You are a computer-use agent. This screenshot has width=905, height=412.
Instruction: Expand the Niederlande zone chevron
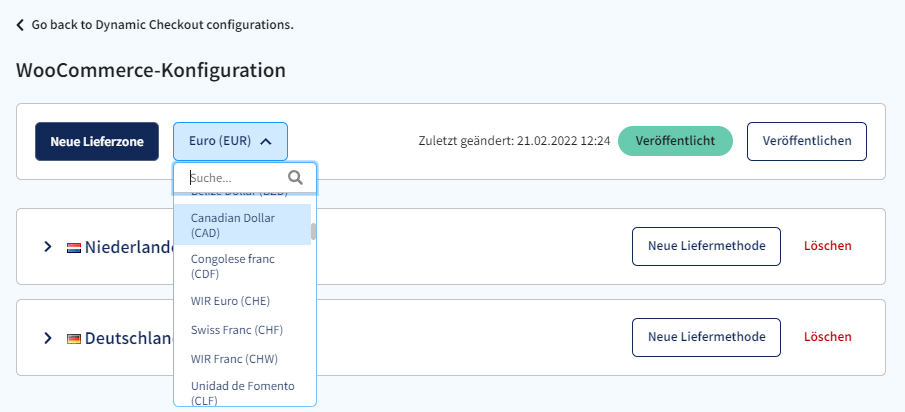48,247
